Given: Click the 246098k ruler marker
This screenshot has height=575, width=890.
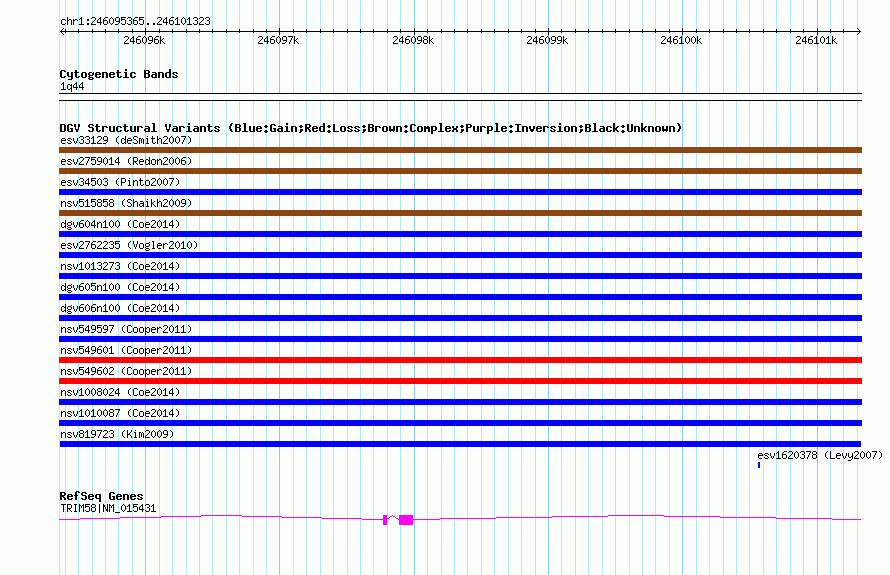Looking at the screenshot, I should 413,40.
